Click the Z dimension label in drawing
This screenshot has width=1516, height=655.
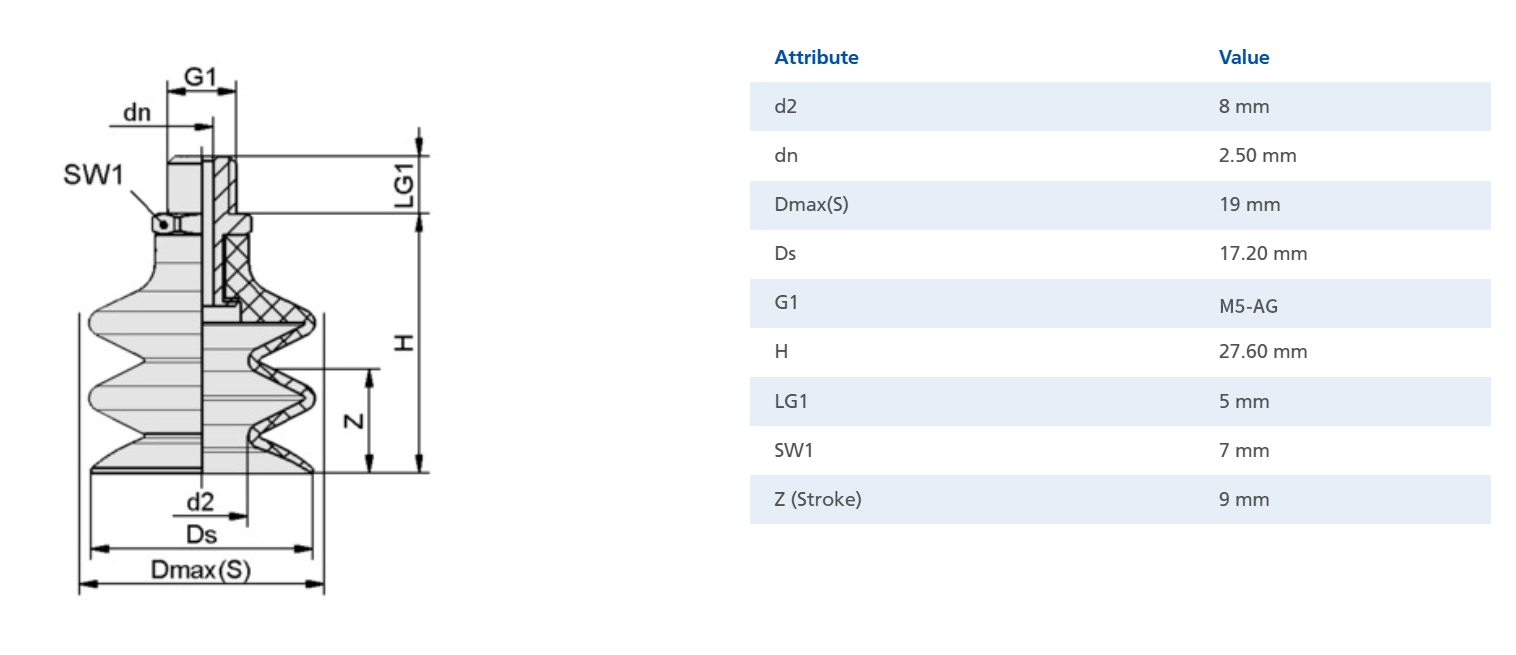353,421
